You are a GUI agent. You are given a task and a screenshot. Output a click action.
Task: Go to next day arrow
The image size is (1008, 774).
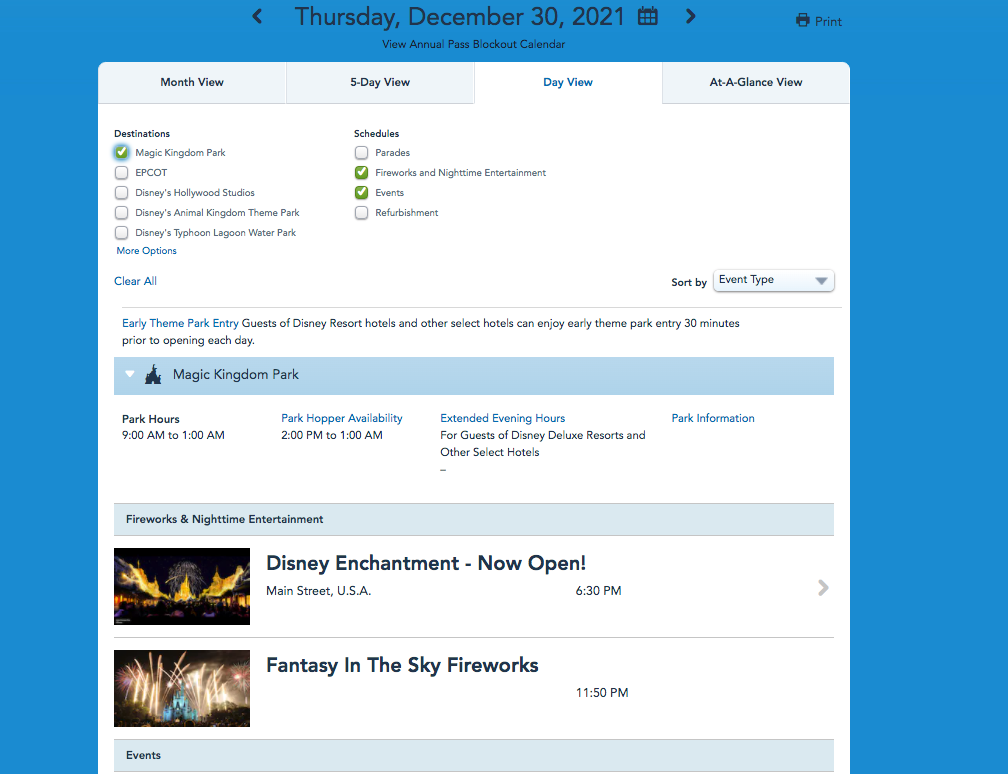[691, 16]
